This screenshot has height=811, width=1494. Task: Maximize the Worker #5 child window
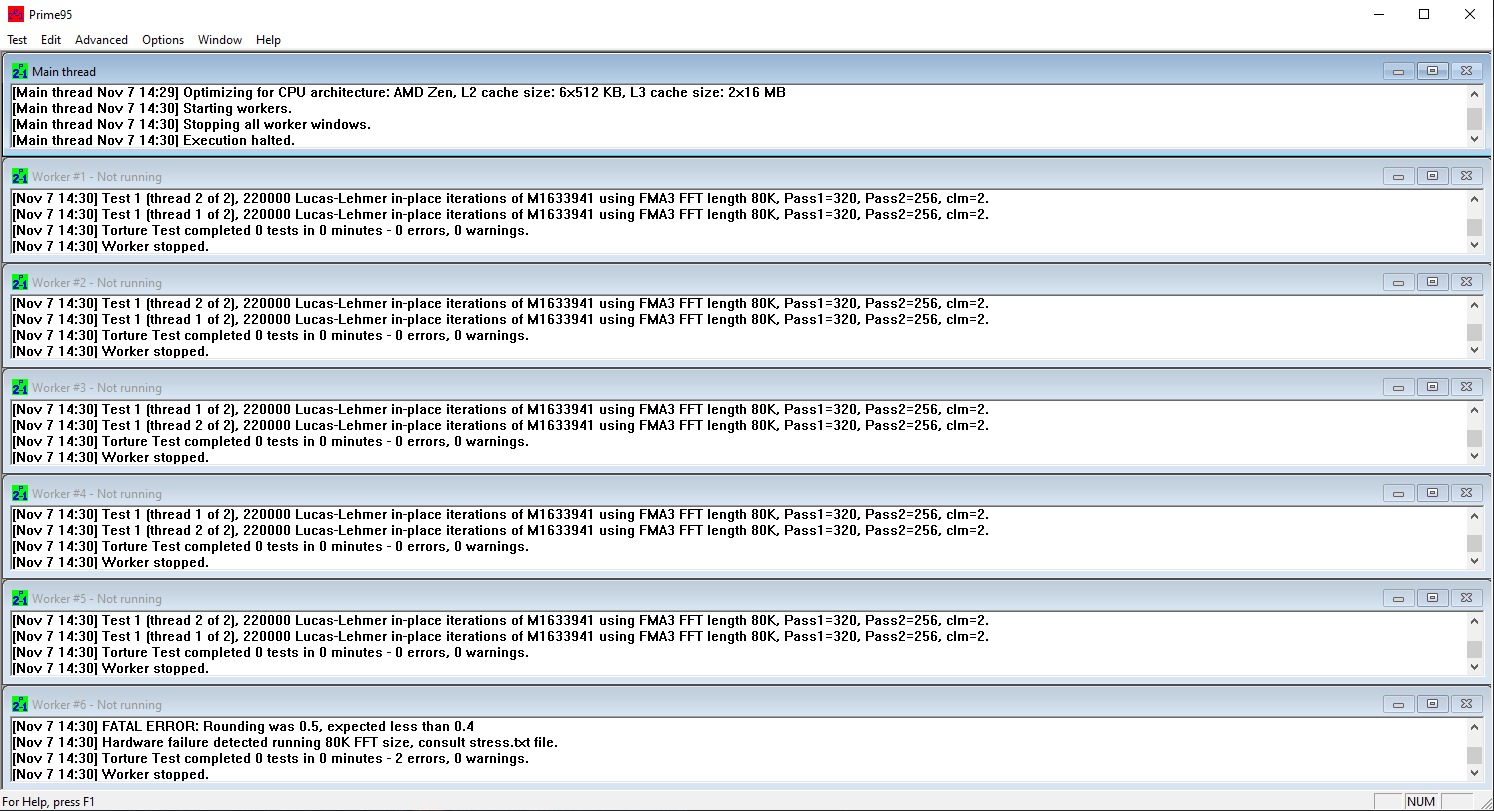tap(1432, 598)
